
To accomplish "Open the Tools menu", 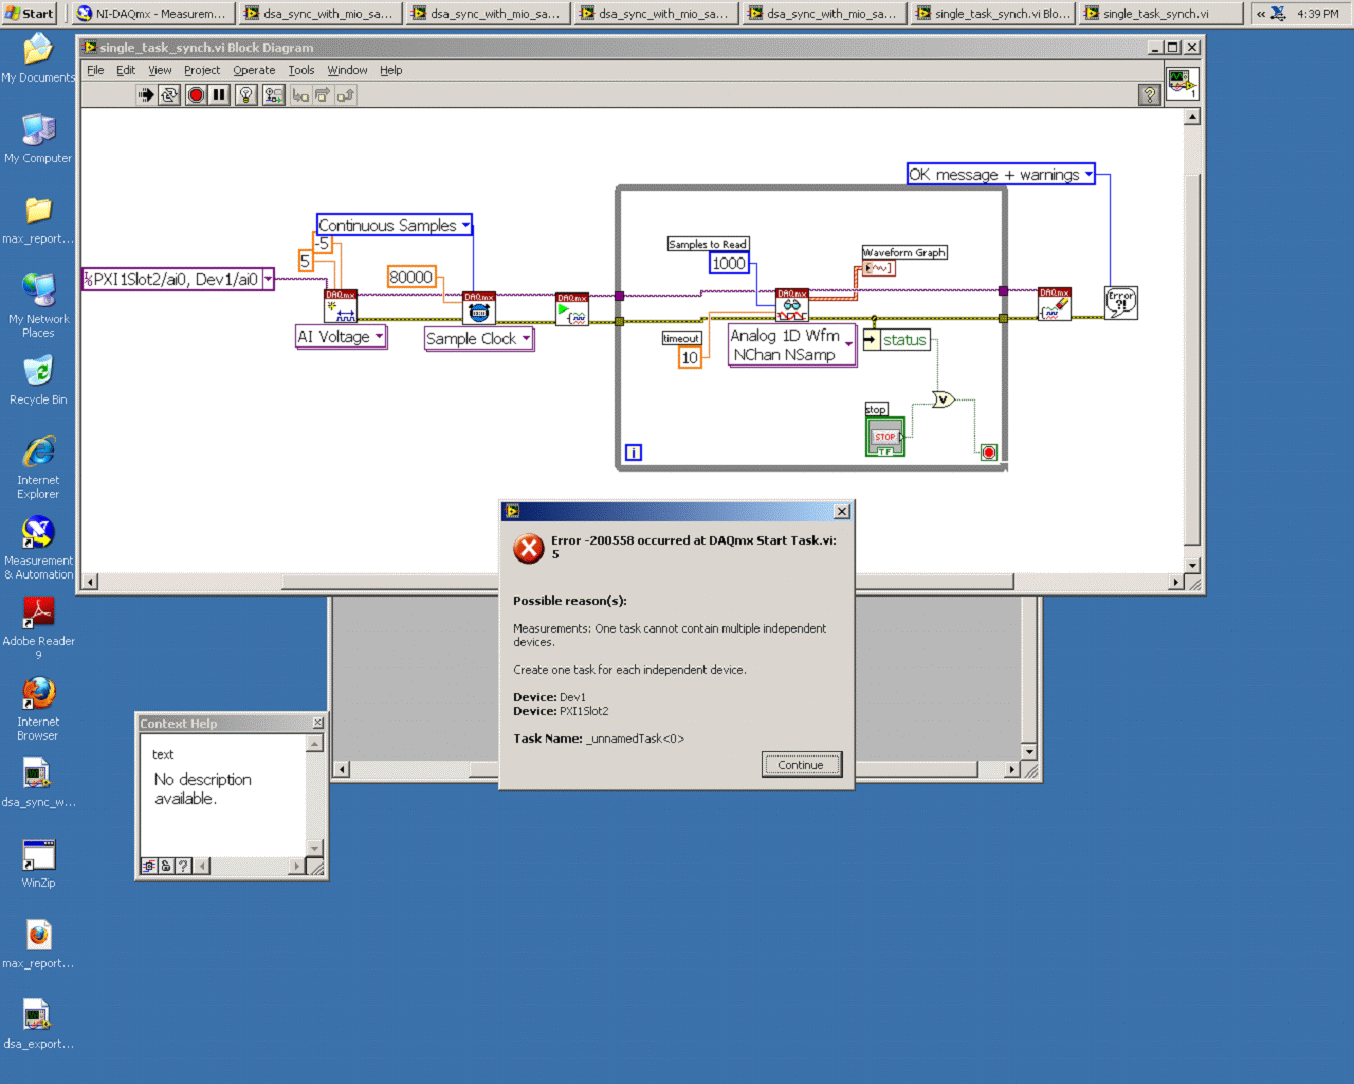I will 301,70.
